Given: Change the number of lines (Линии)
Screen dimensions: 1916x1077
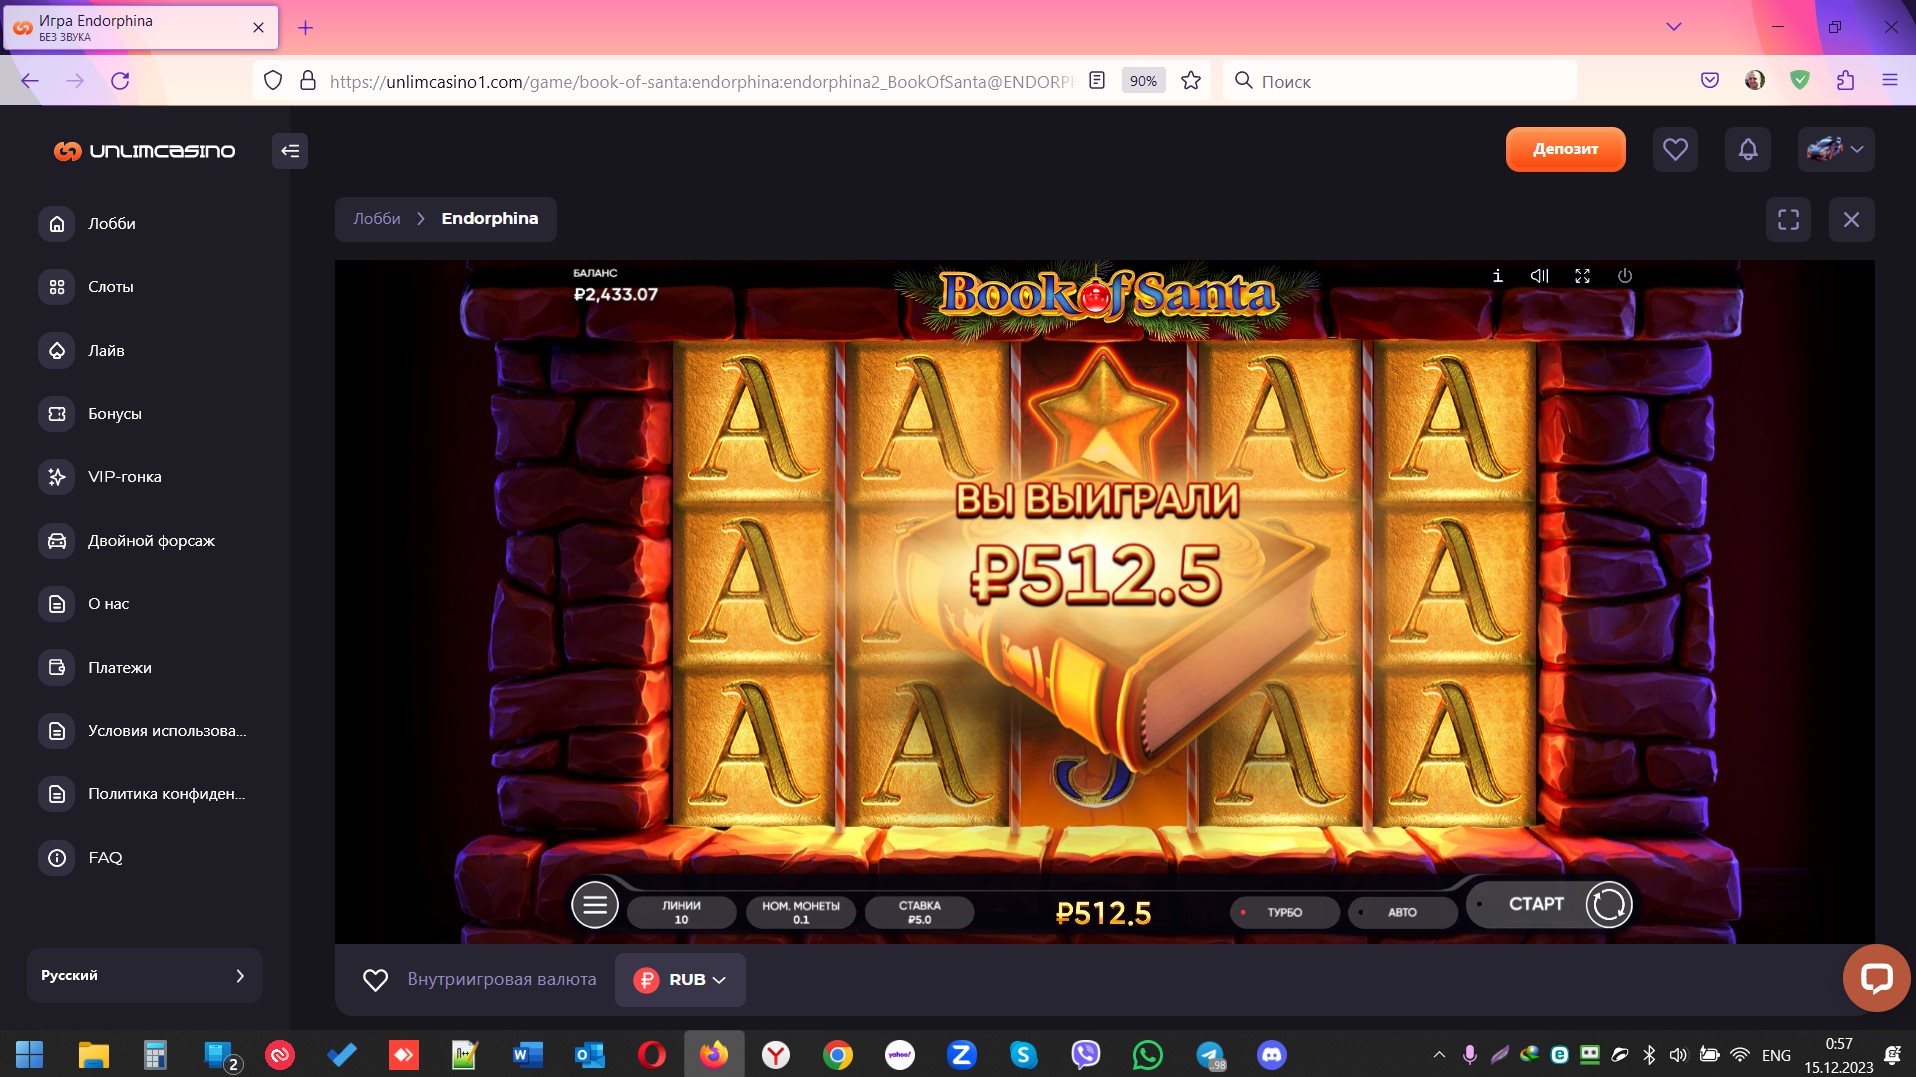Looking at the screenshot, I should point(681,912).
